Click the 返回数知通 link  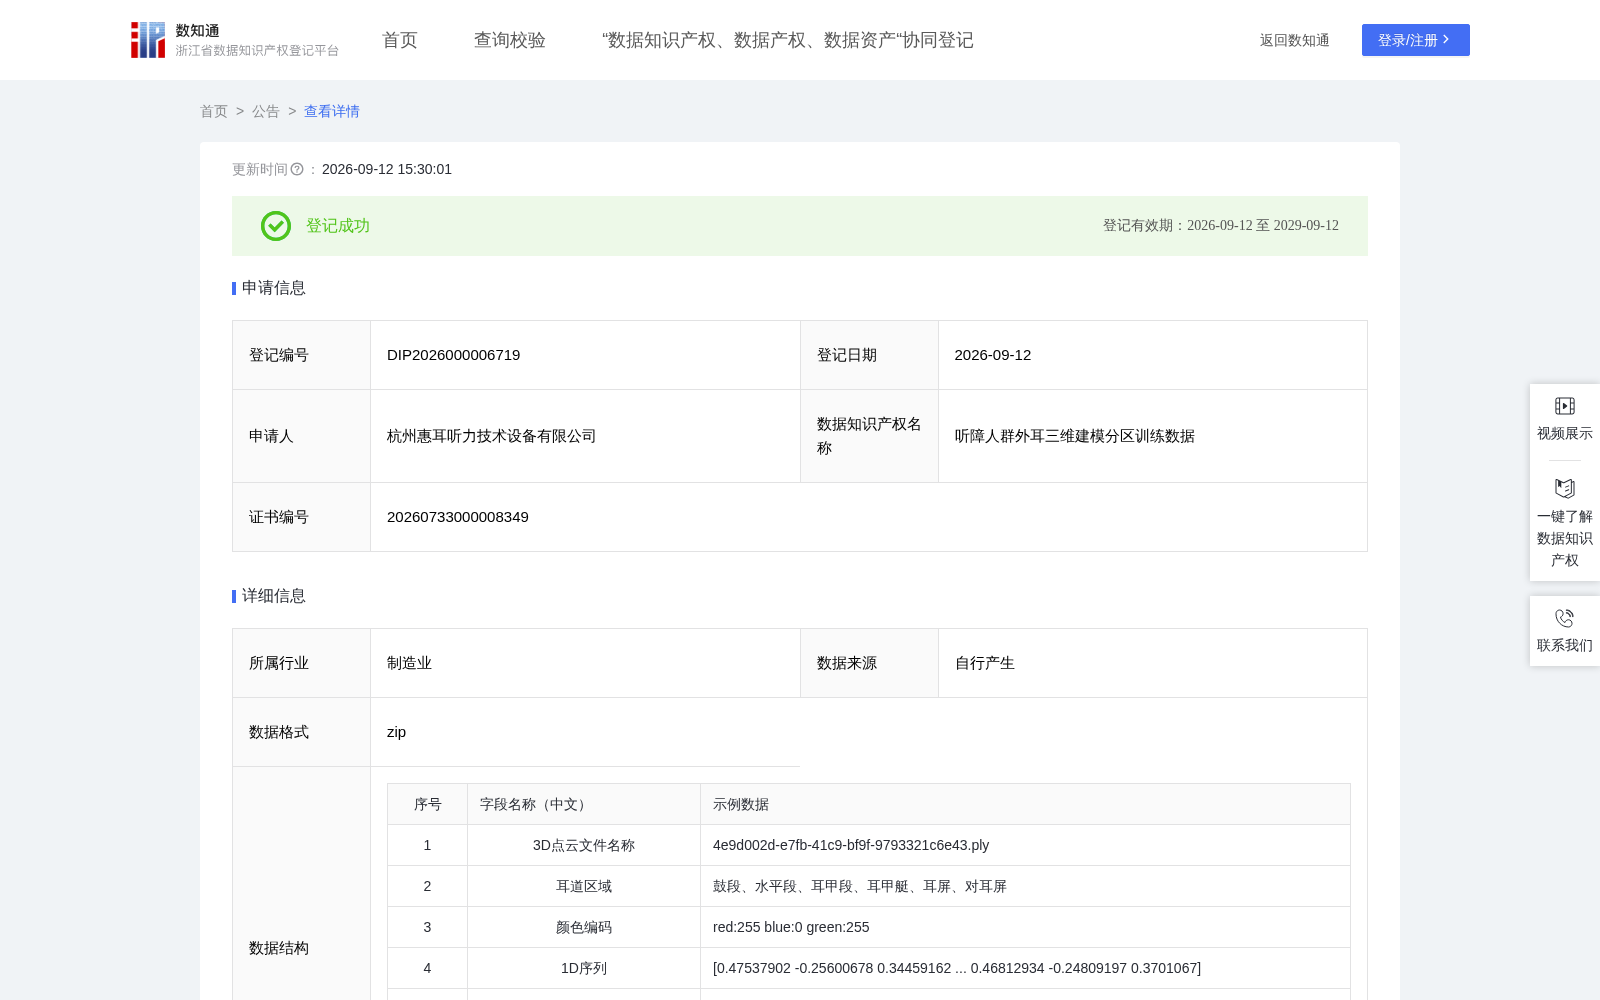pos(1295,40)
